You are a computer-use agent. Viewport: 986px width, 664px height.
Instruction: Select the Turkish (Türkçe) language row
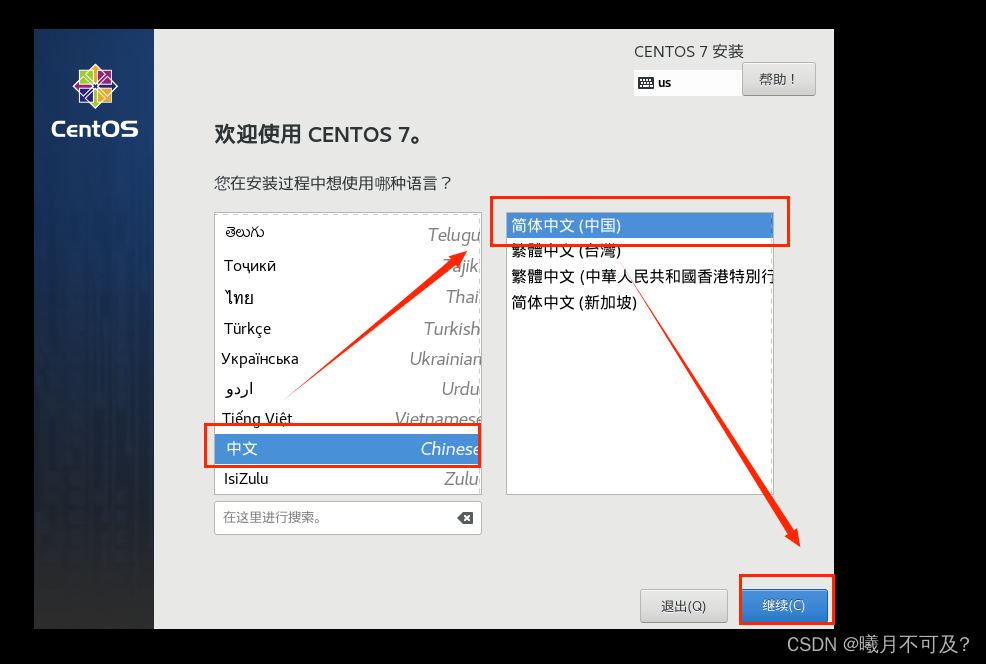(x=348, y=328)
